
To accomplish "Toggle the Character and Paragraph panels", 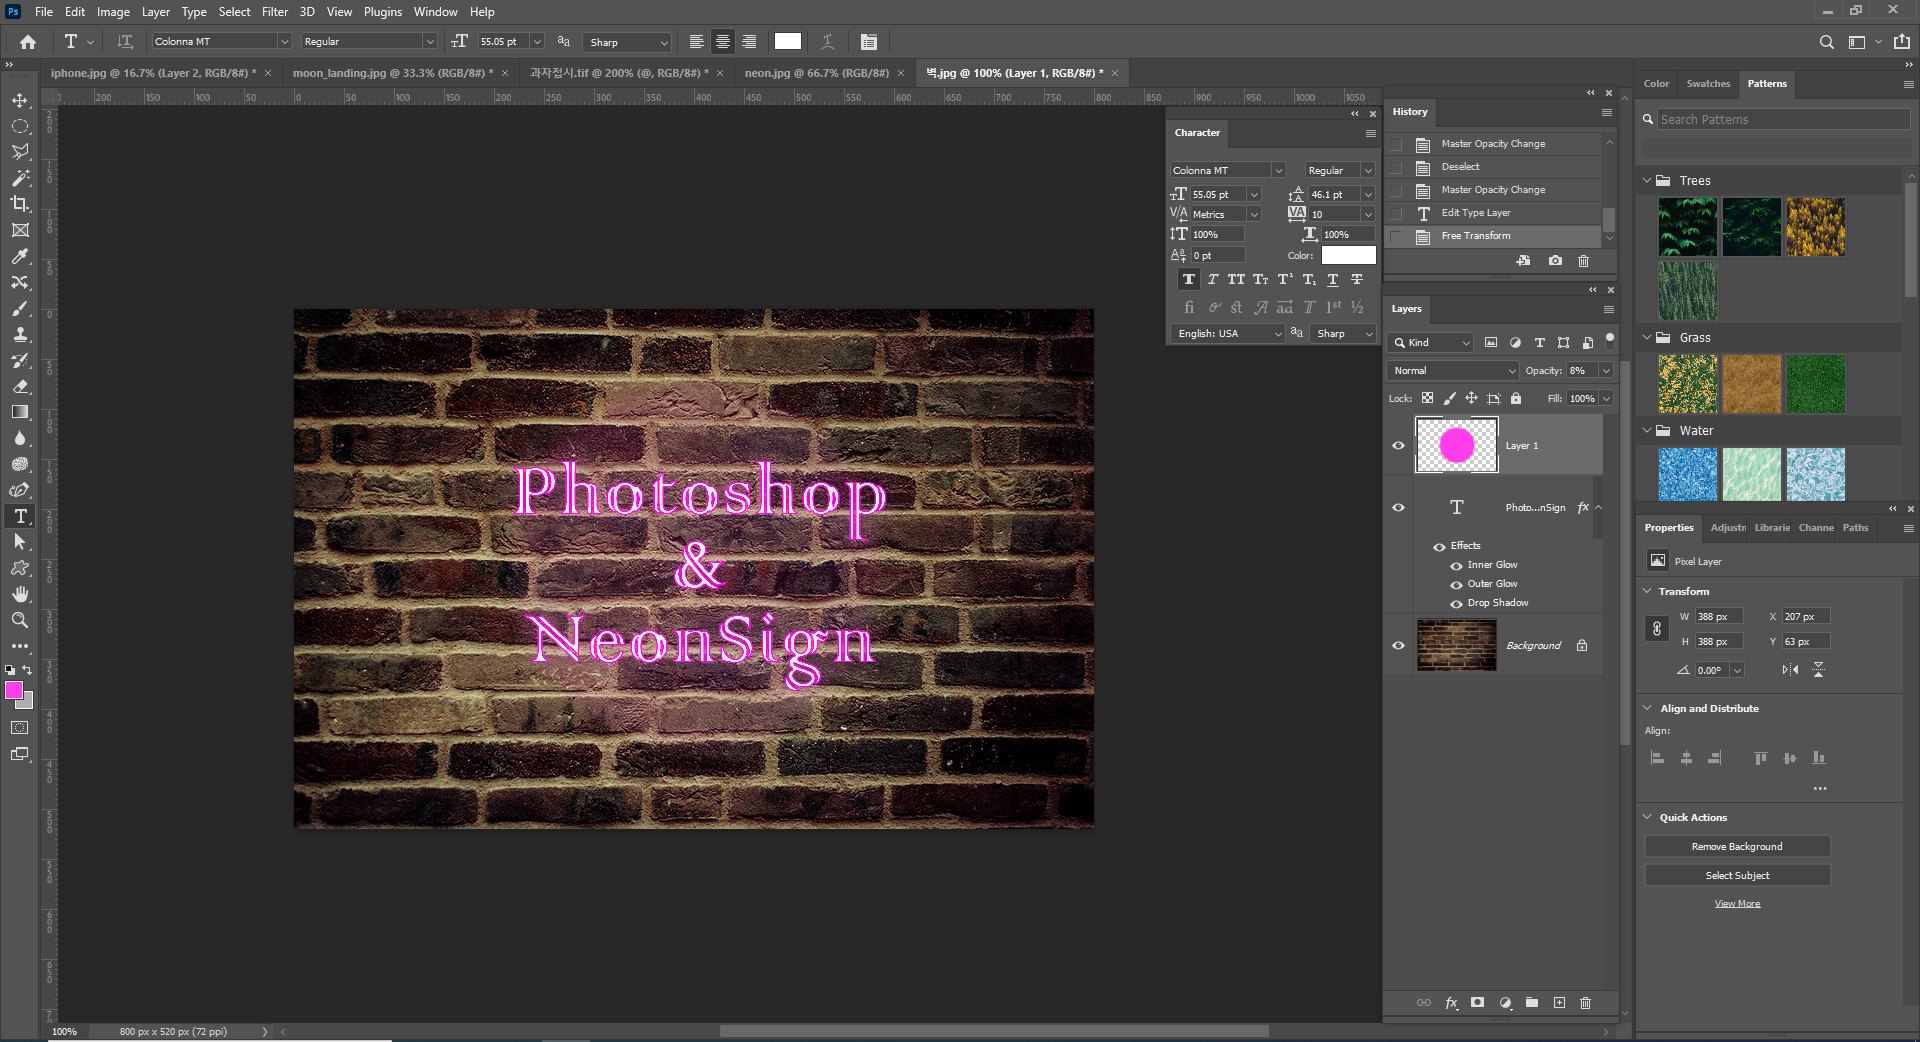I will coord(869,42).
